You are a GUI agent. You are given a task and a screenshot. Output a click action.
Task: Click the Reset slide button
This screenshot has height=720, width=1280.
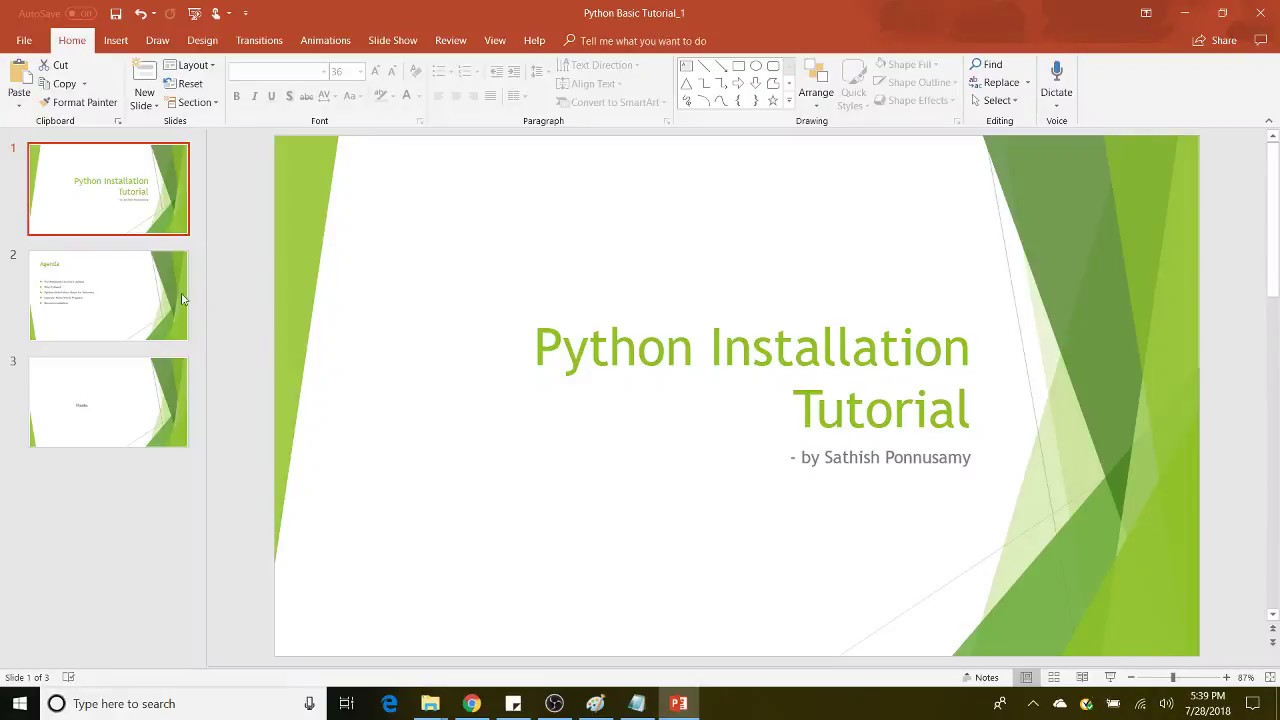coord(184,84)
